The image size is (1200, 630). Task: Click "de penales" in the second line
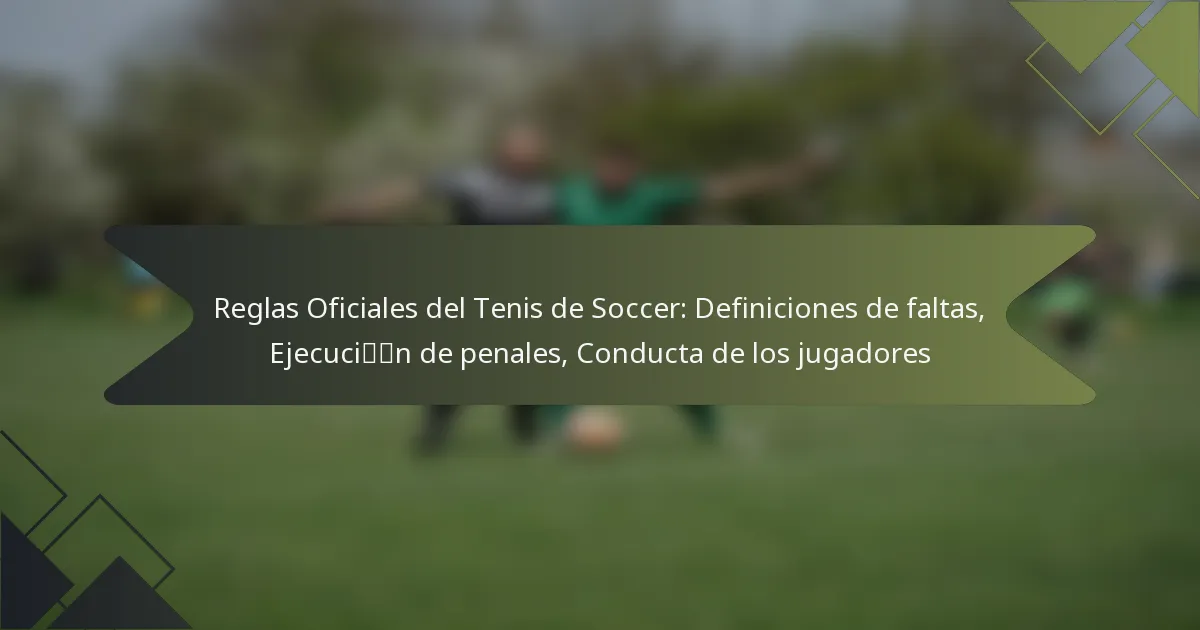tap(481, 353)
